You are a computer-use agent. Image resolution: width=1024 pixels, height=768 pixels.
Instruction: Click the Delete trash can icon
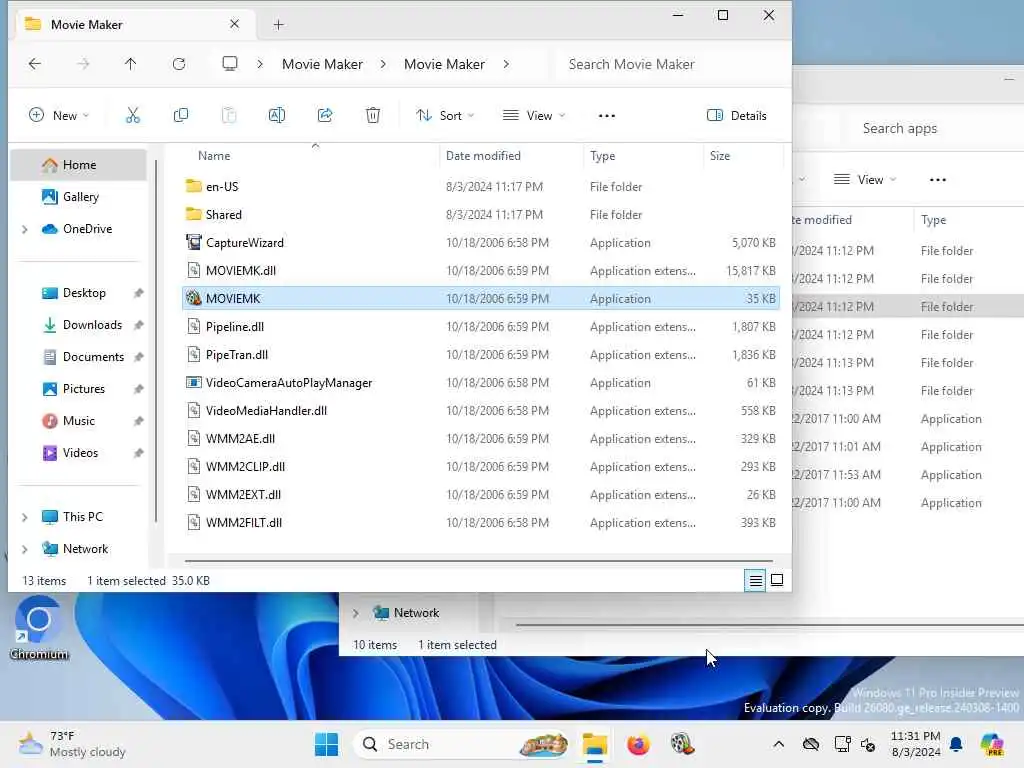373,116
